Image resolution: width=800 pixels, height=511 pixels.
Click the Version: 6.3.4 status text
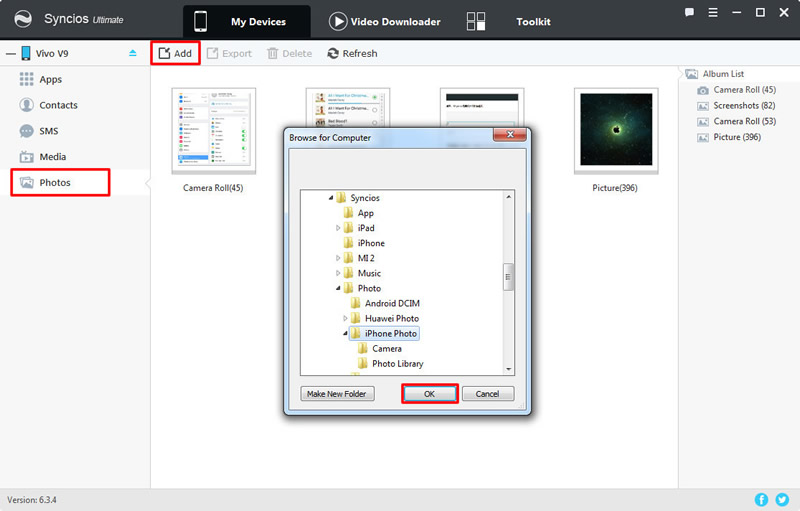[32, 500]
